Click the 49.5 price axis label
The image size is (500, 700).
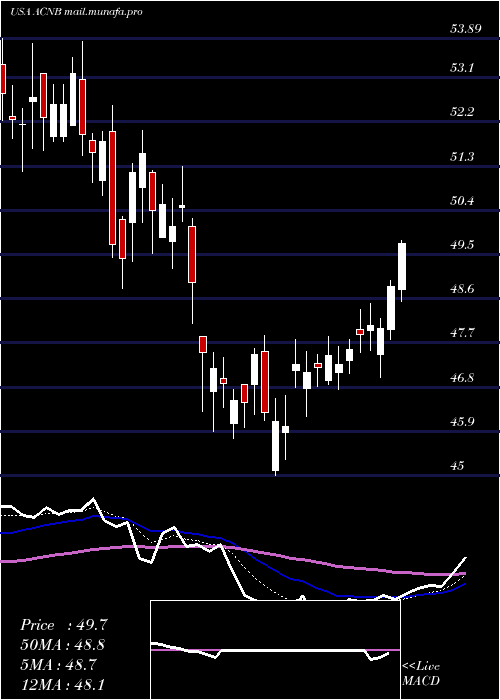(x=464, y=245)
